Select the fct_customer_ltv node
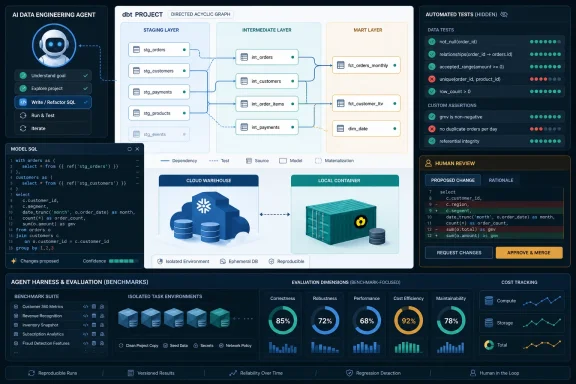576x384 pixels. pos(366,104)
